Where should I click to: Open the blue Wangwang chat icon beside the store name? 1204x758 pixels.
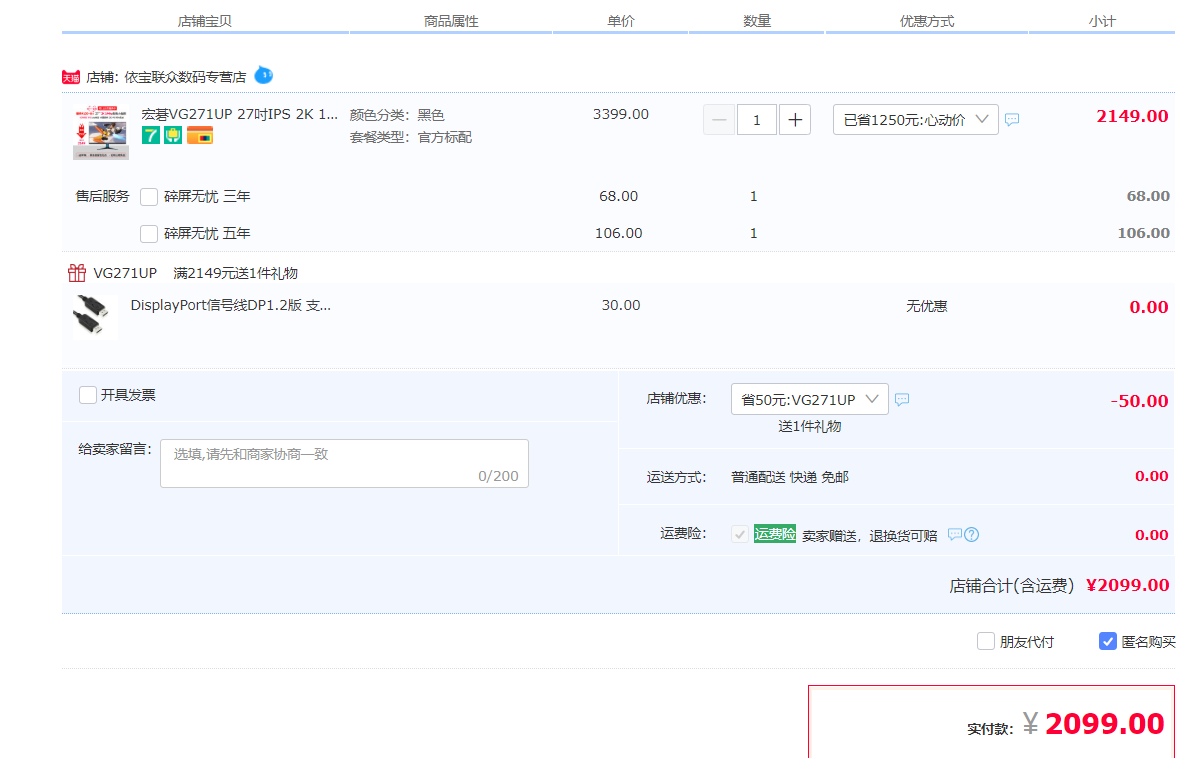point(264,75)
